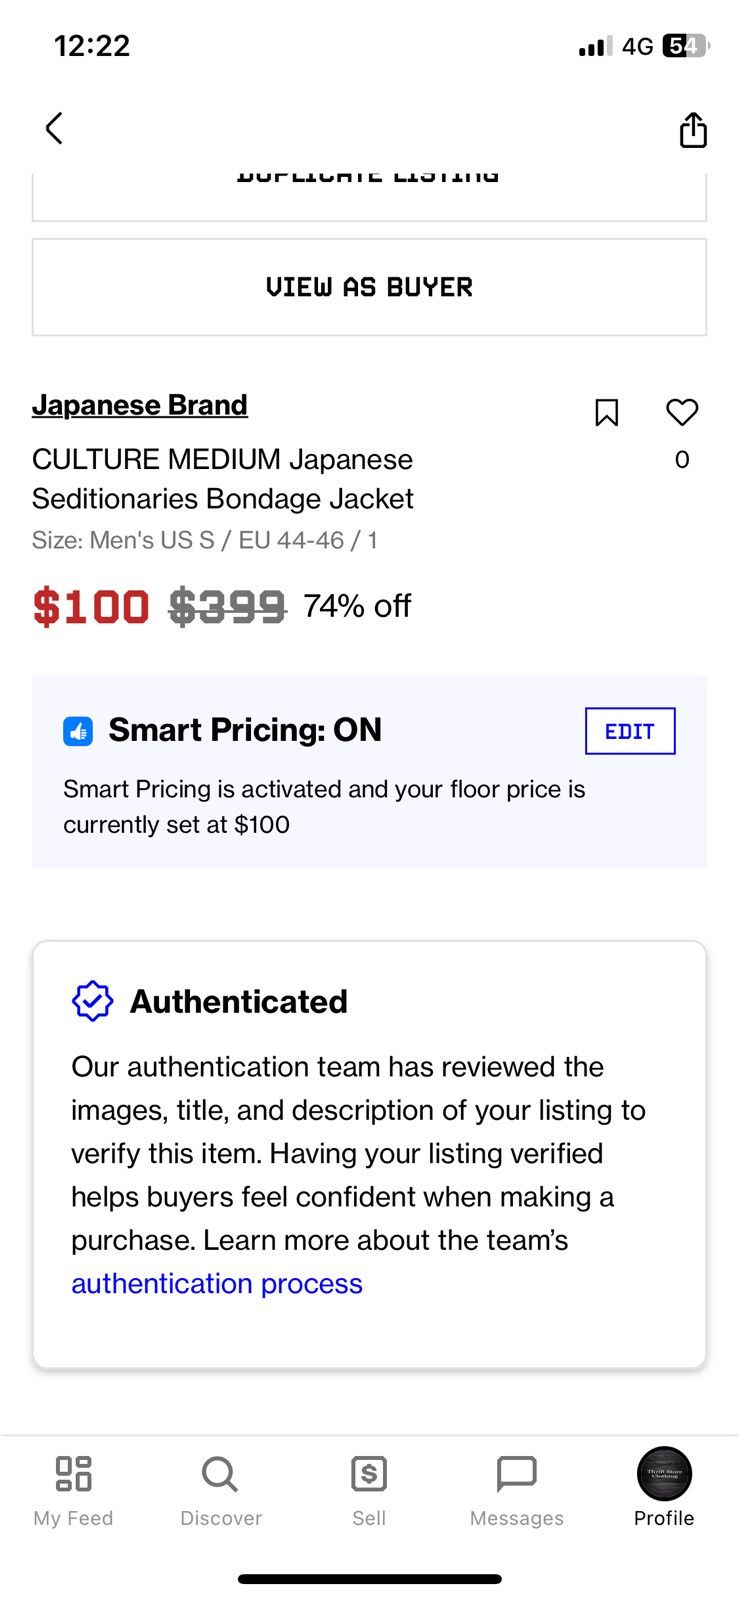Click the Duplicate Listing button
This screenshot has height=1600, width=739.
[369, 196]
